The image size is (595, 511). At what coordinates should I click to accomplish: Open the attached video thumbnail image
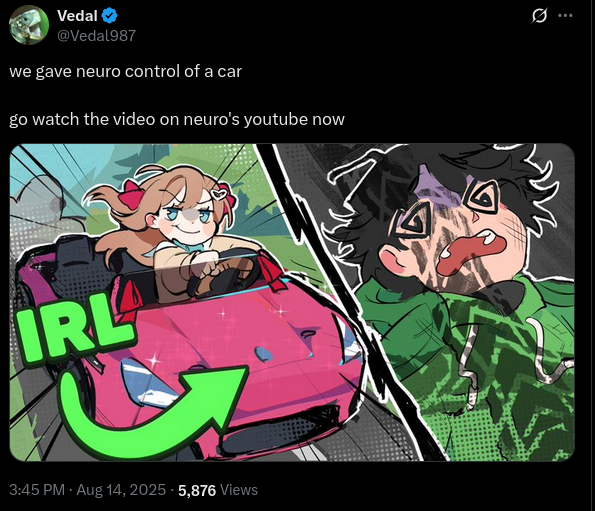292,302
